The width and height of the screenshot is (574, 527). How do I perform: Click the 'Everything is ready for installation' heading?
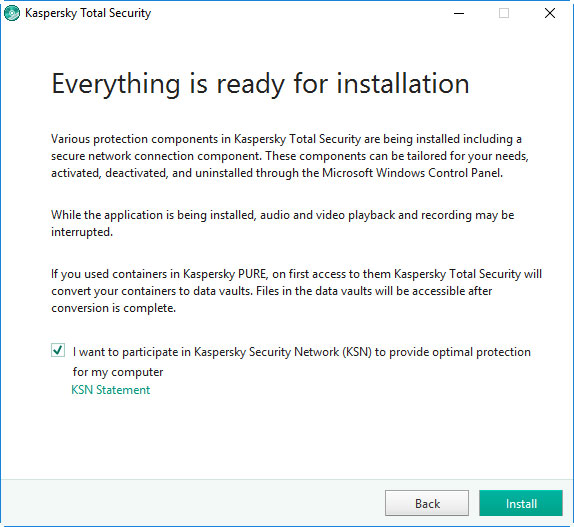pyautogui.click(x=260, y=84)
